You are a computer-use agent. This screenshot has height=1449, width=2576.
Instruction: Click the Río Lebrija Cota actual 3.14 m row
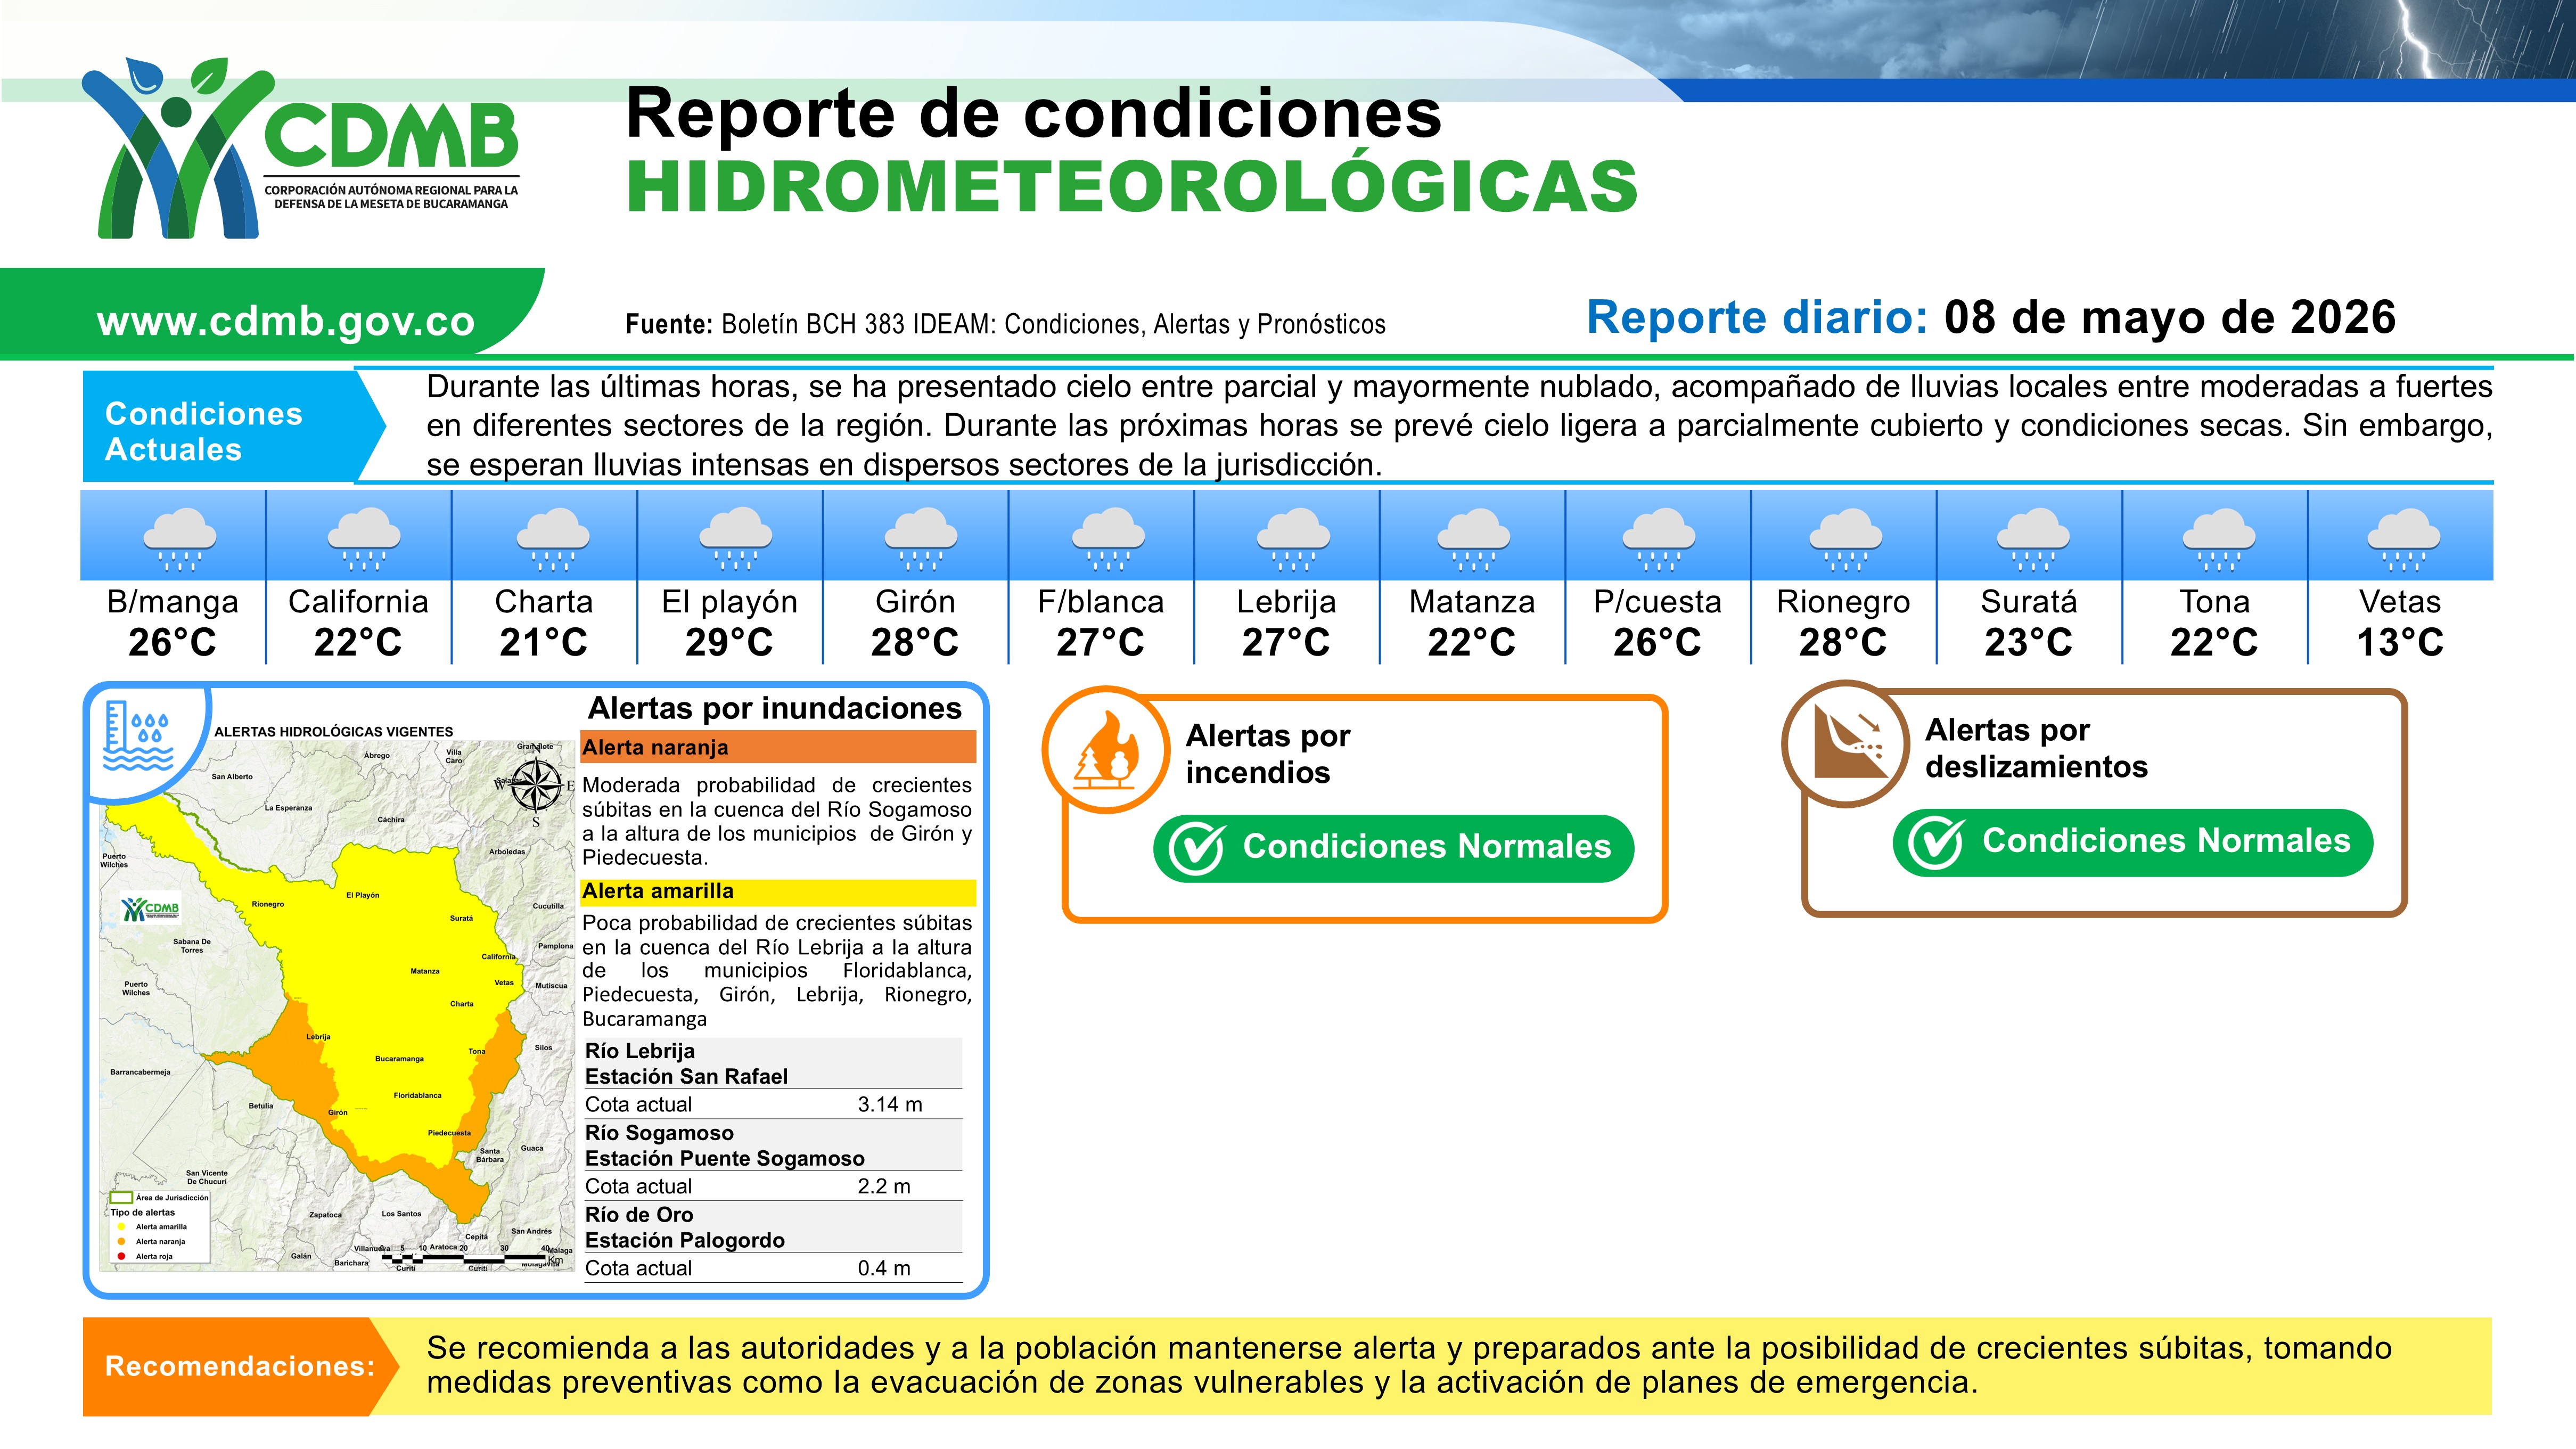coord(773,1104)
